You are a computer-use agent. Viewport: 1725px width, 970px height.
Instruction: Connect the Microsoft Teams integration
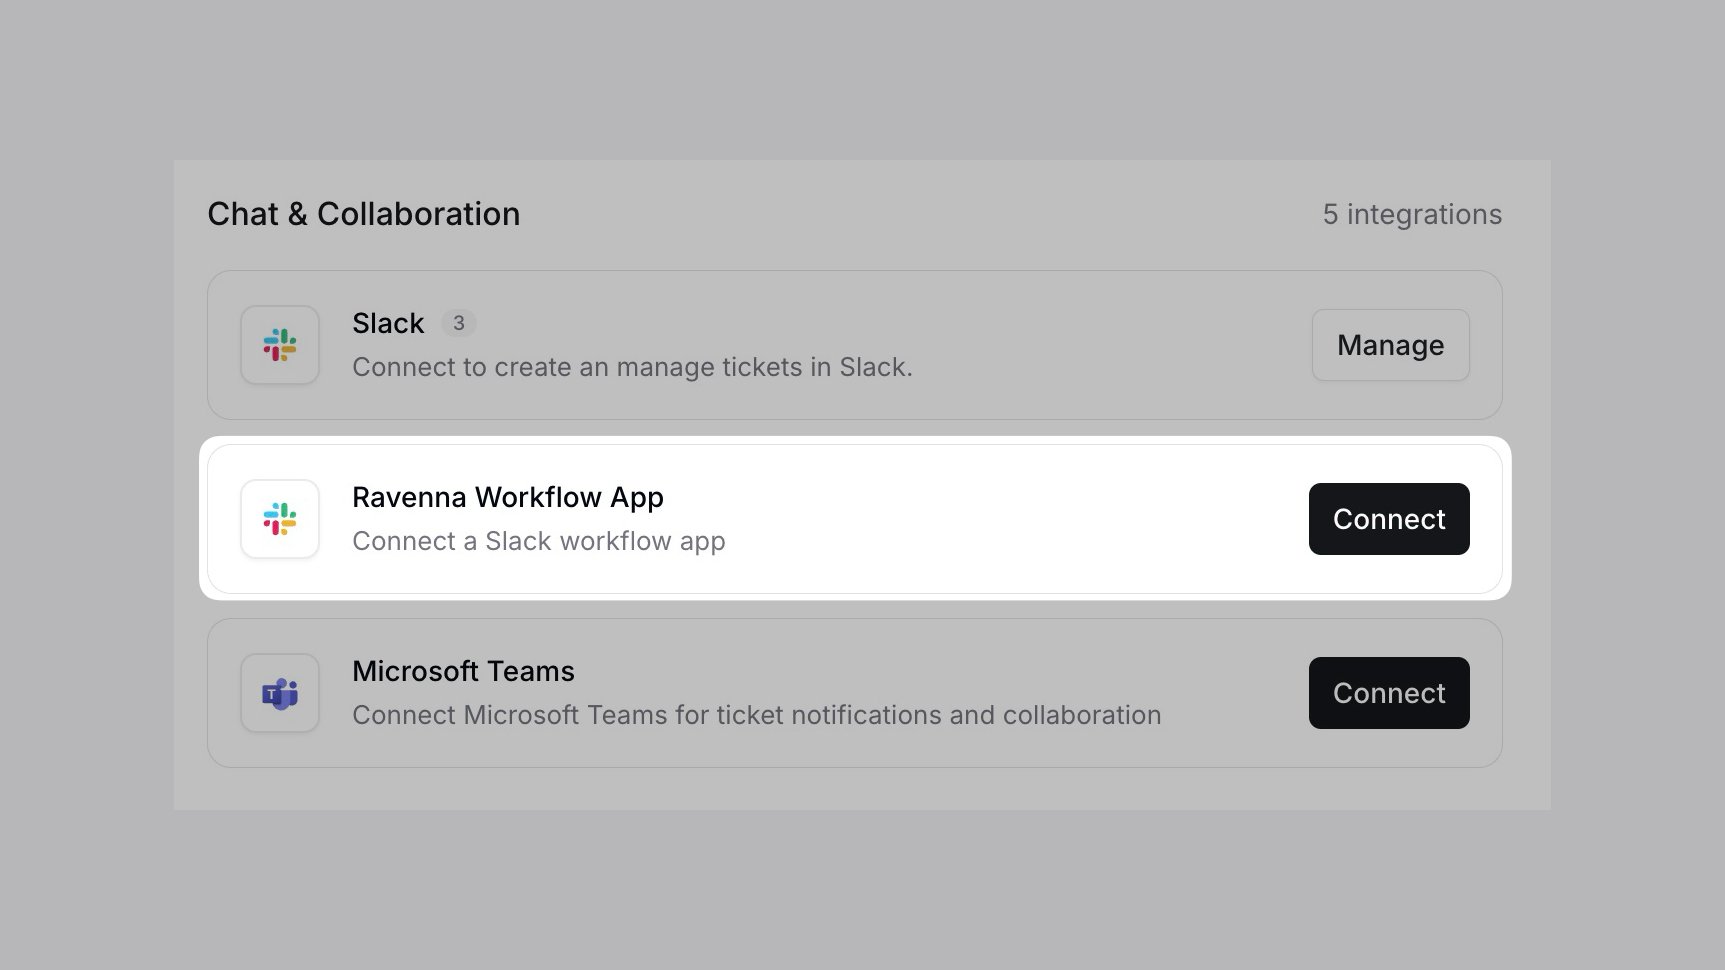click(x=1389, y=693)
